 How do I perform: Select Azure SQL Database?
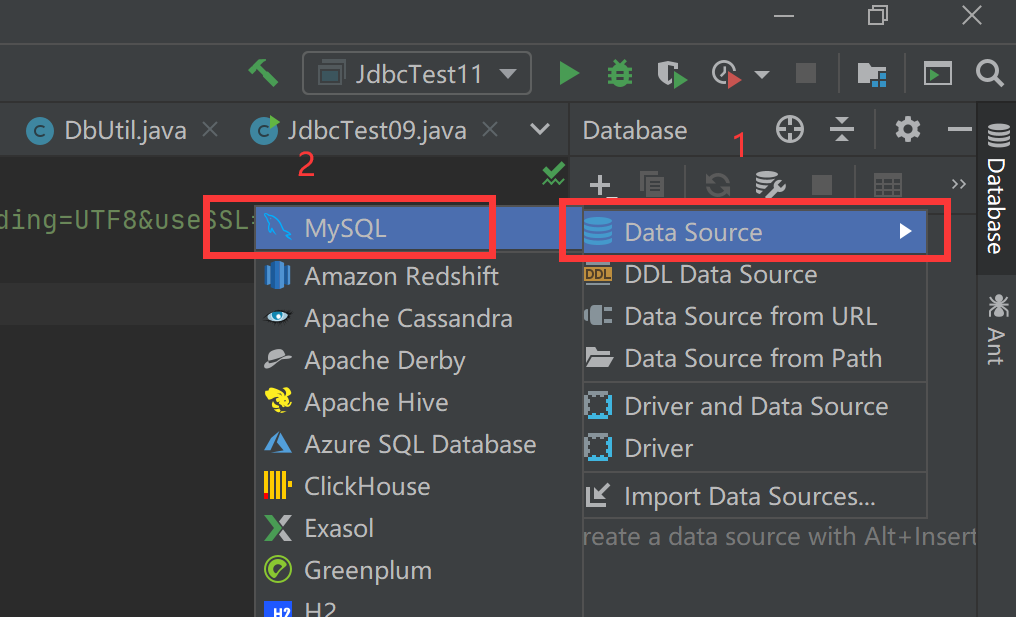[x=418, y=445]
